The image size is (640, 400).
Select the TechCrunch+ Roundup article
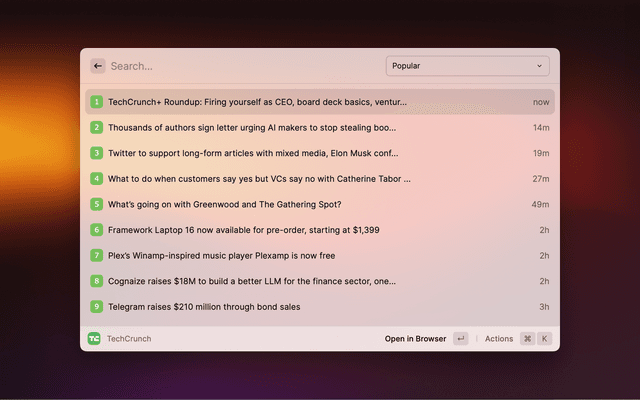tap(257, 102)
